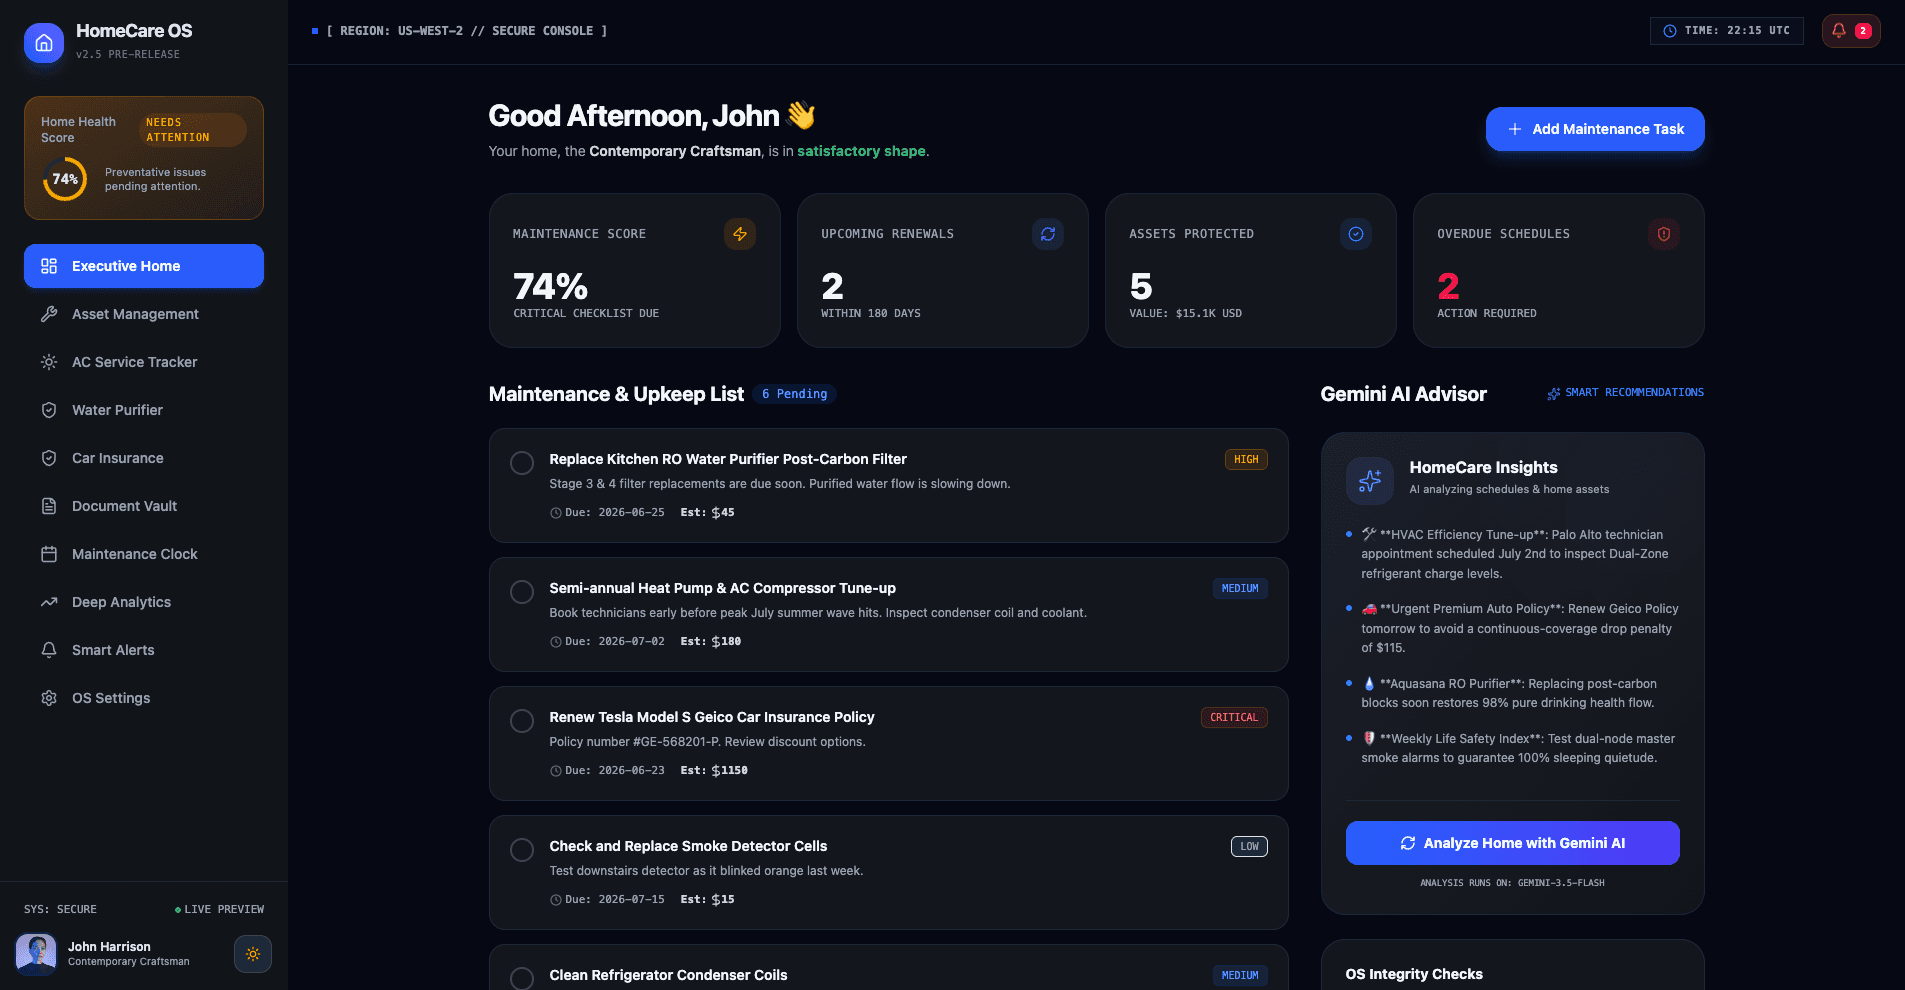The image size is (1905, 990).
Task: Mark Replace Kitchen RO Water Purifier task complete
Action: click(x=522, y=463)
